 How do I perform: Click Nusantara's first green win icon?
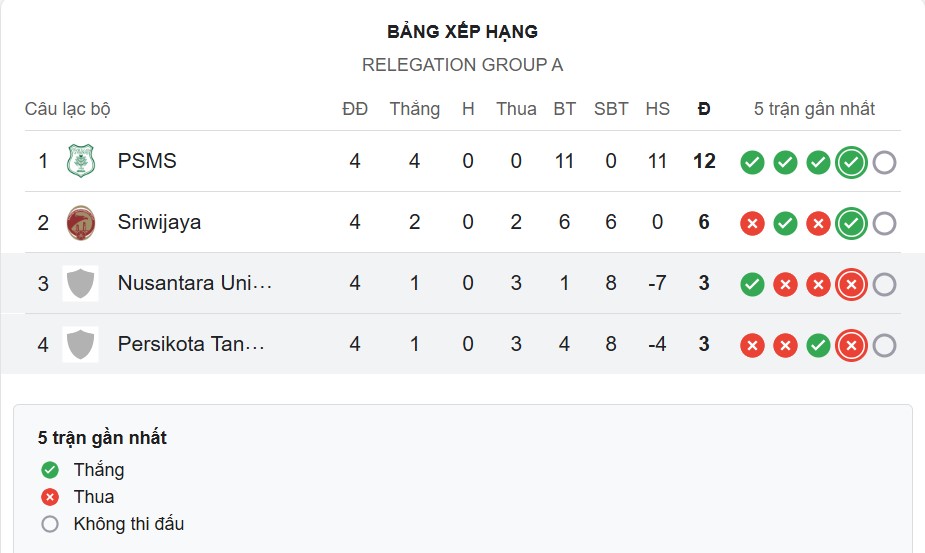tap(752, 285)
